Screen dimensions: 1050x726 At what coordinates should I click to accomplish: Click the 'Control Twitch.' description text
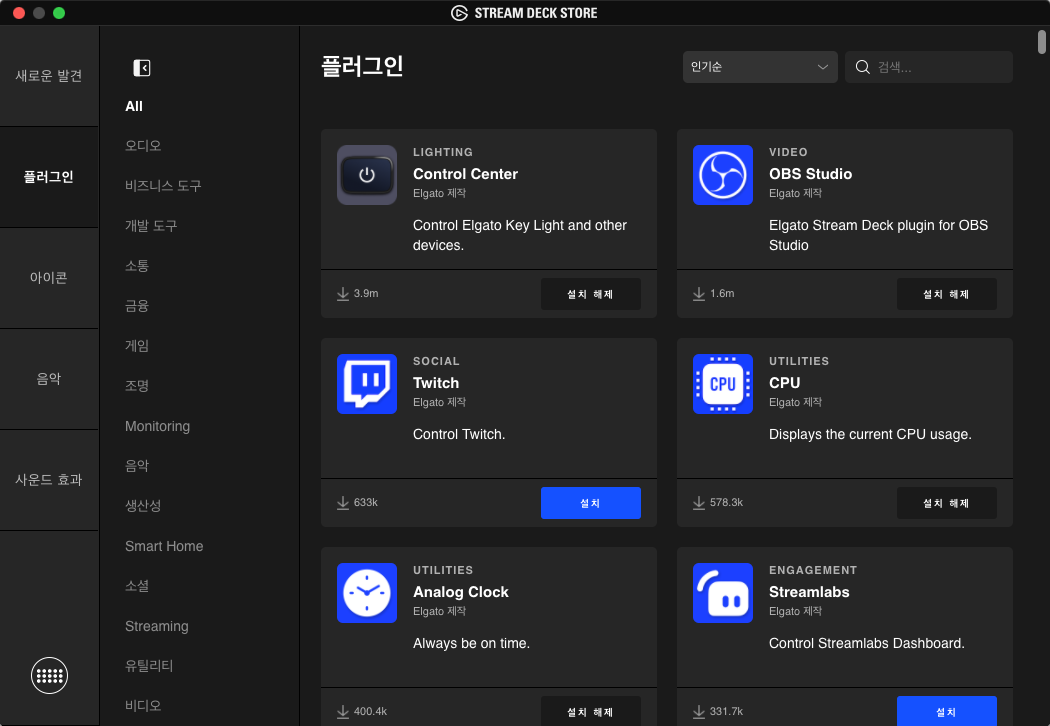point(459,435)
